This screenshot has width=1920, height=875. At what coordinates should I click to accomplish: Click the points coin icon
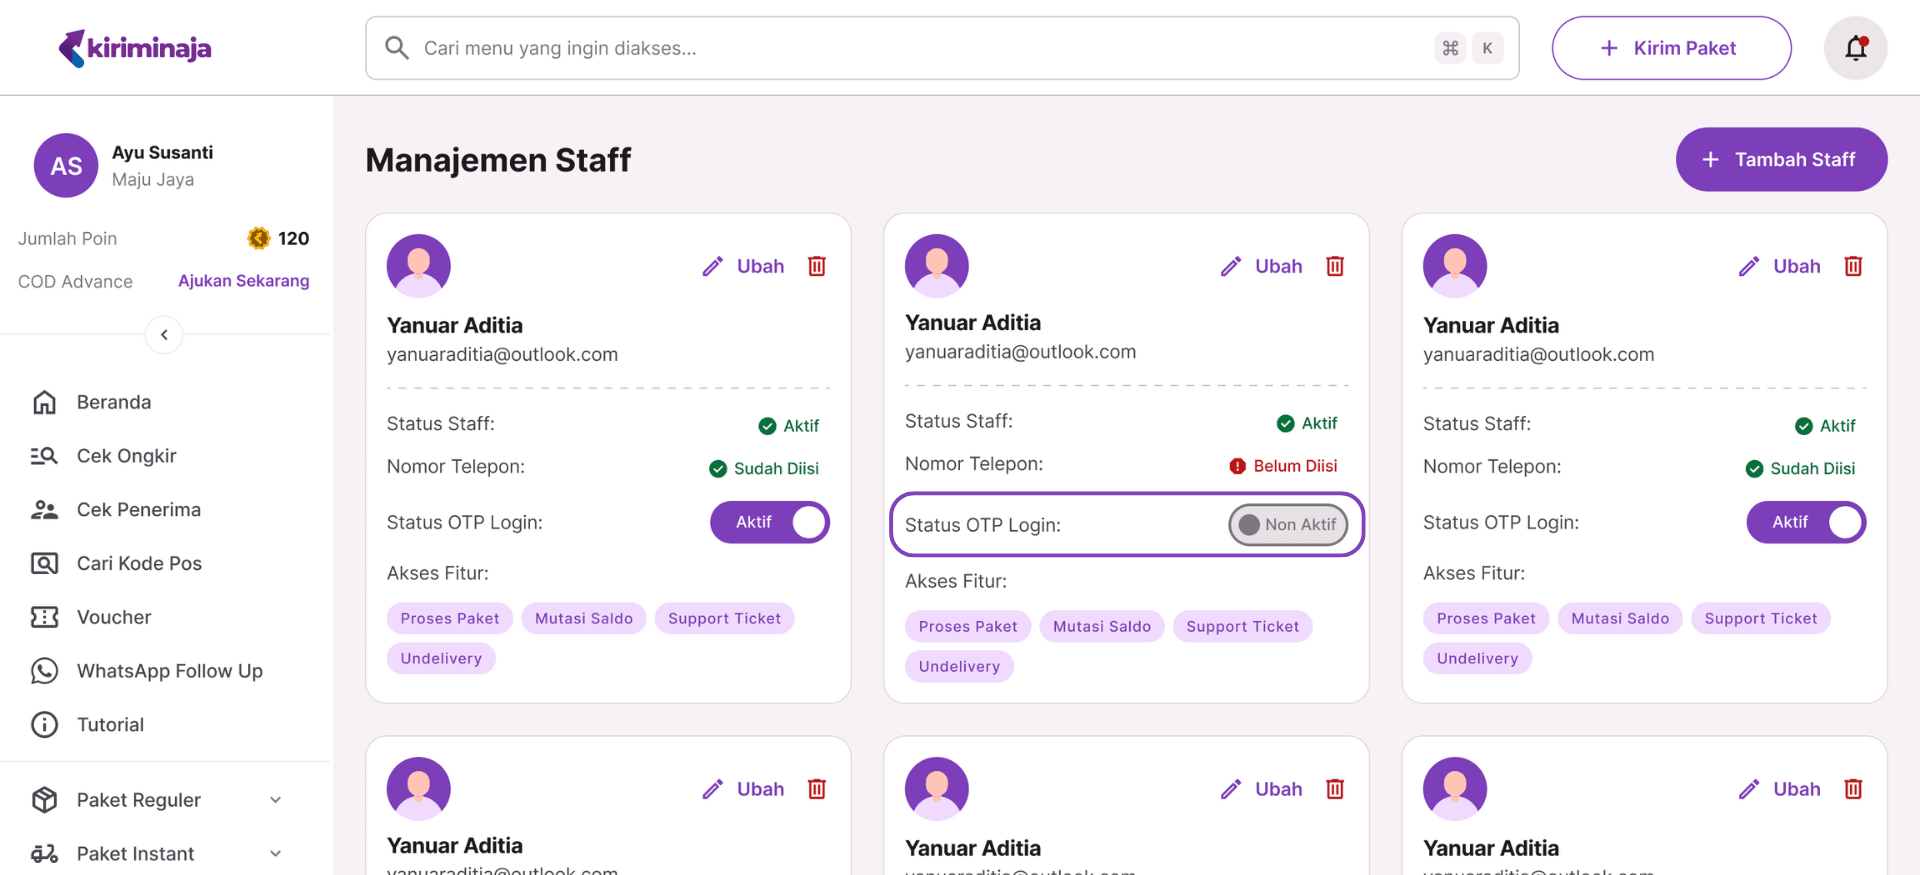pos(259,238)
